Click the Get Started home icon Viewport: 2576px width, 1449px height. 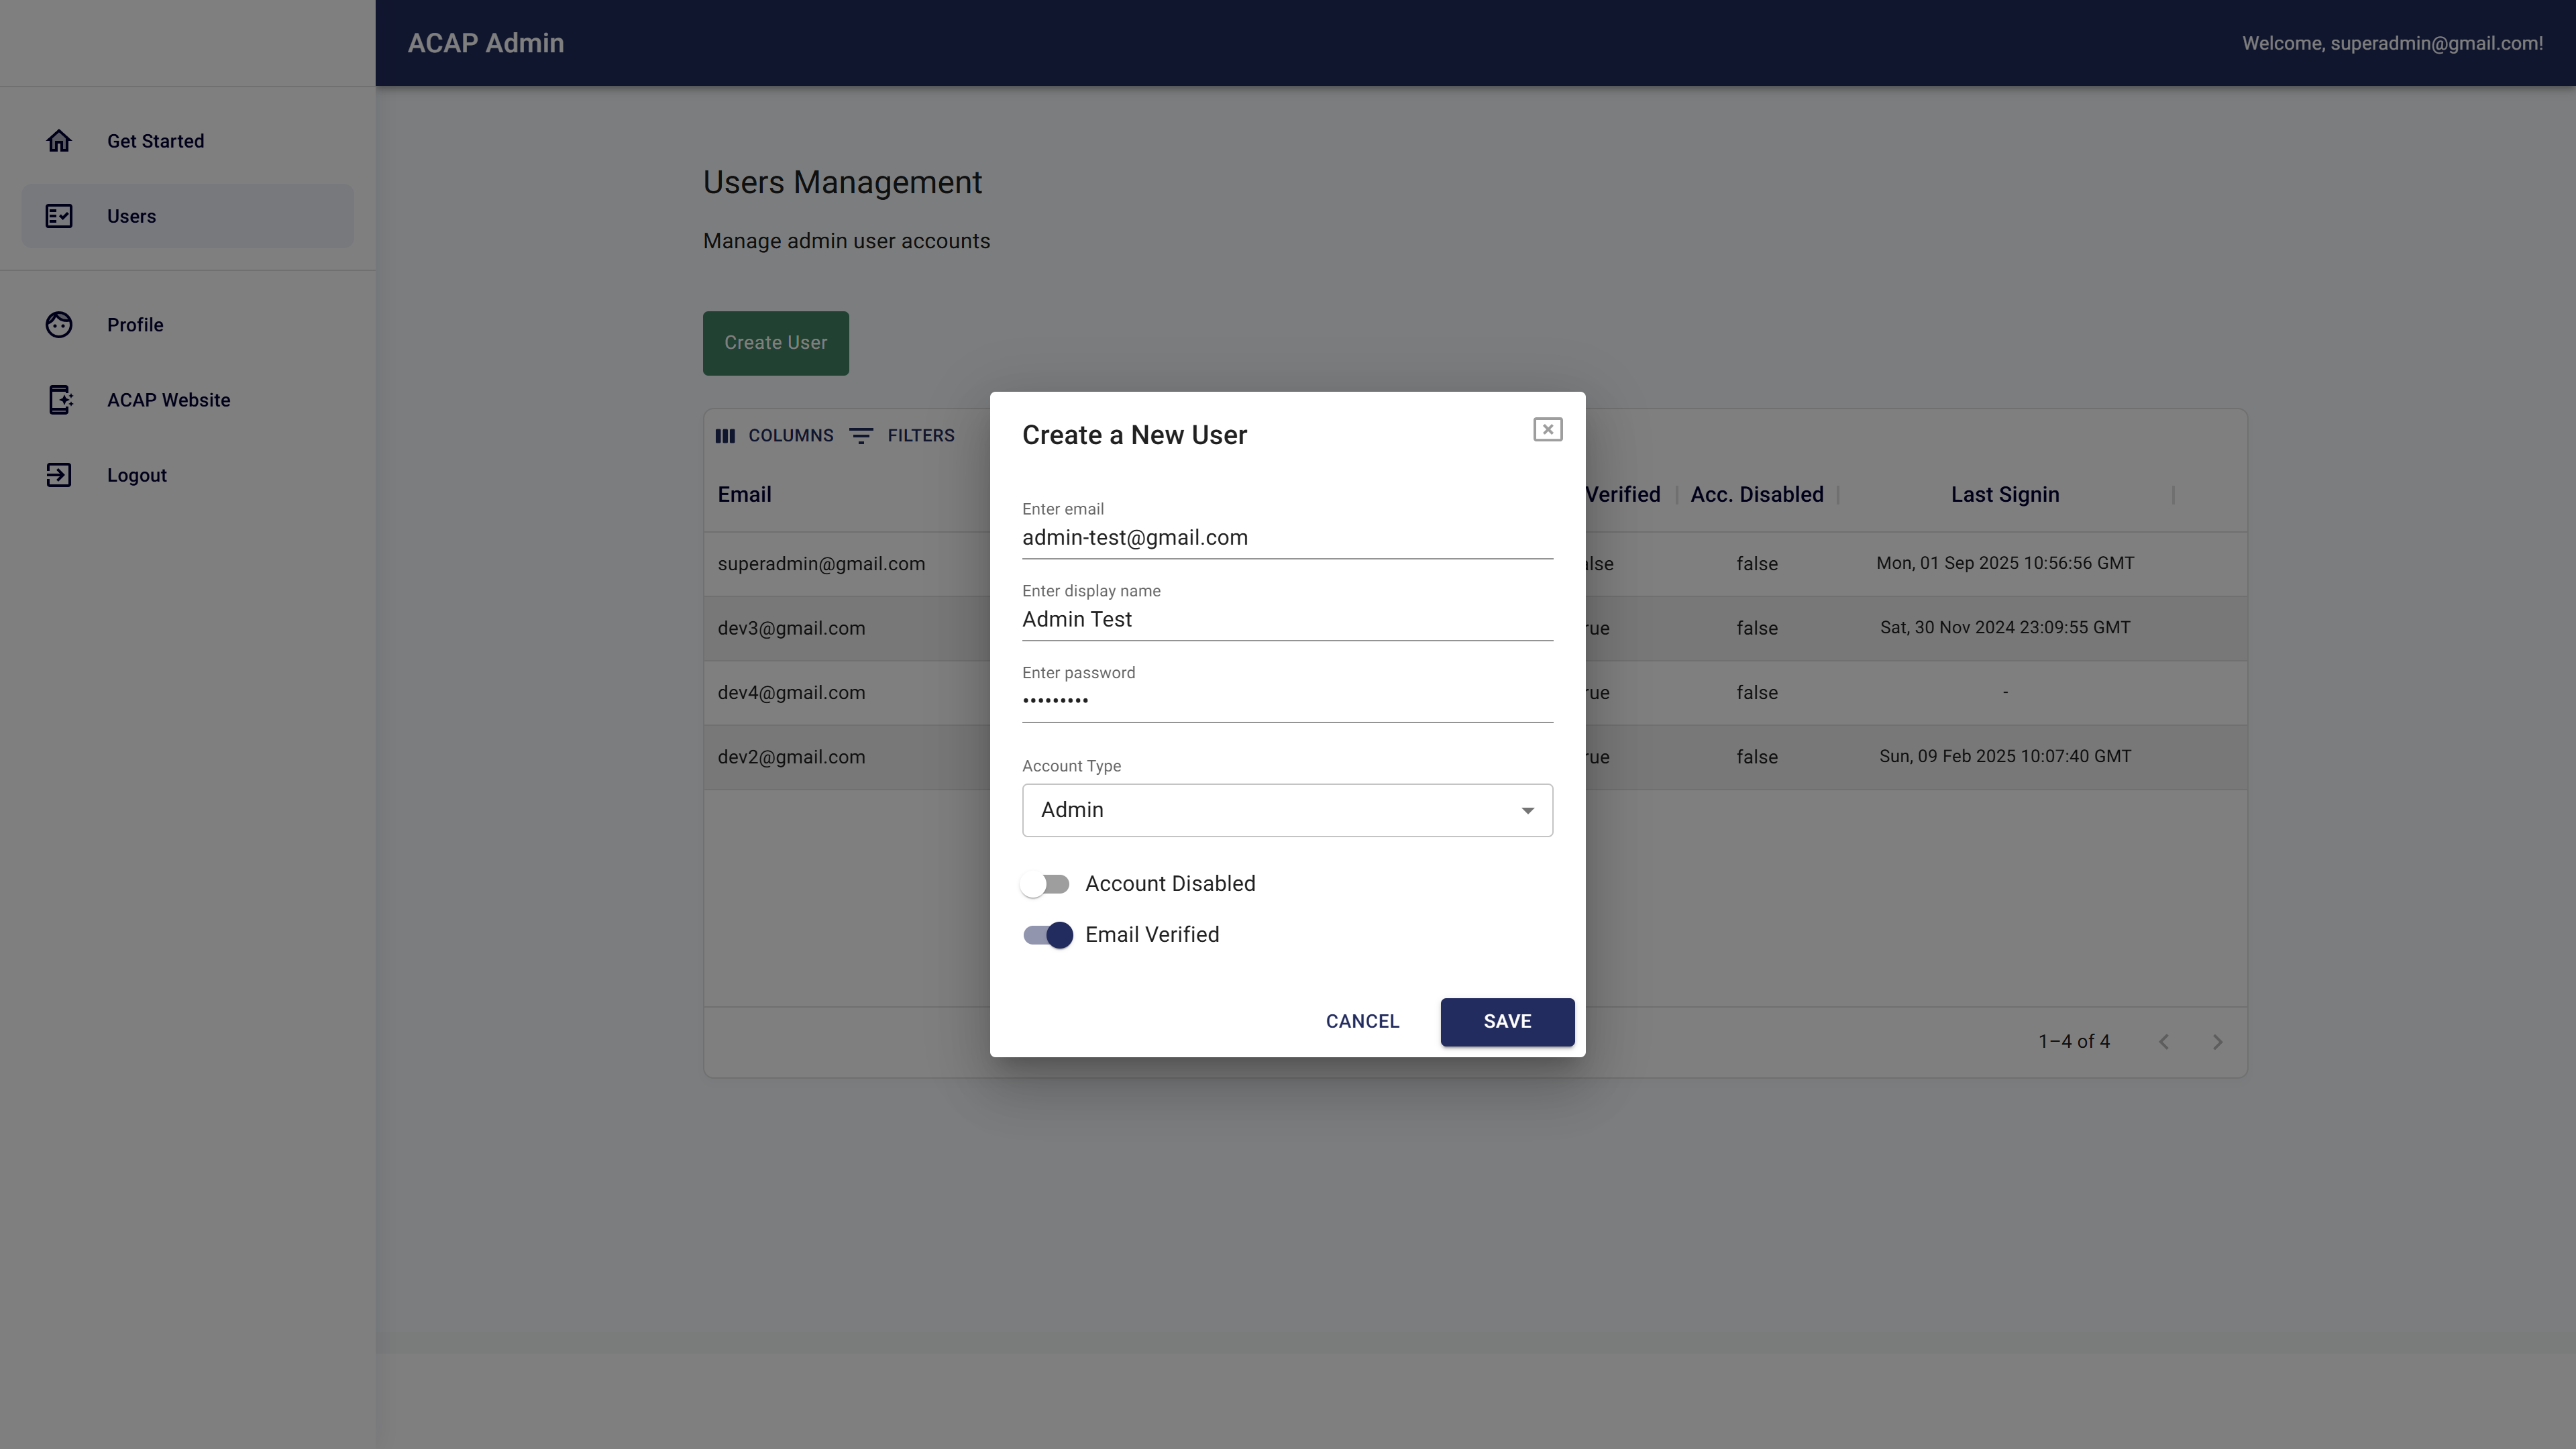tap(59, 141)
